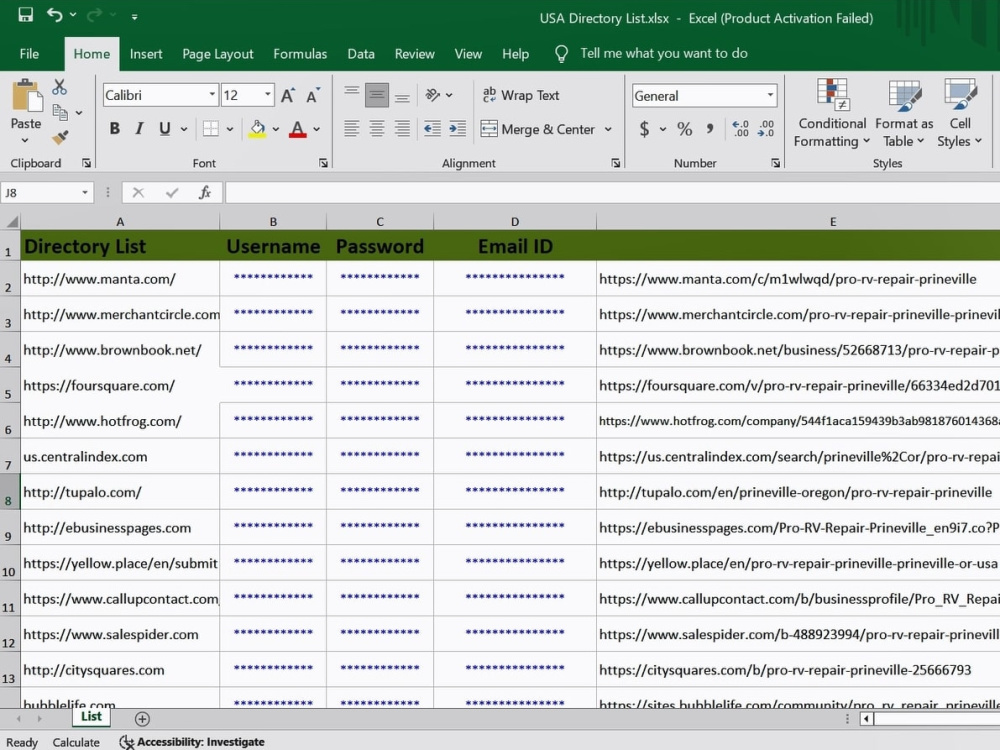Click the Save icon in title bar
Screen dimensions: 1000x750
[x=26, y=15]
